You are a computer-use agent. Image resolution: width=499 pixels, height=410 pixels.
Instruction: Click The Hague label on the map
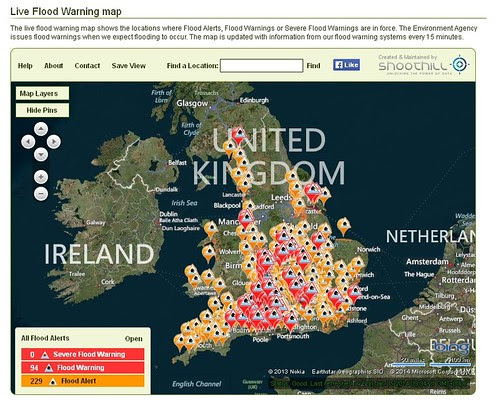419,274
